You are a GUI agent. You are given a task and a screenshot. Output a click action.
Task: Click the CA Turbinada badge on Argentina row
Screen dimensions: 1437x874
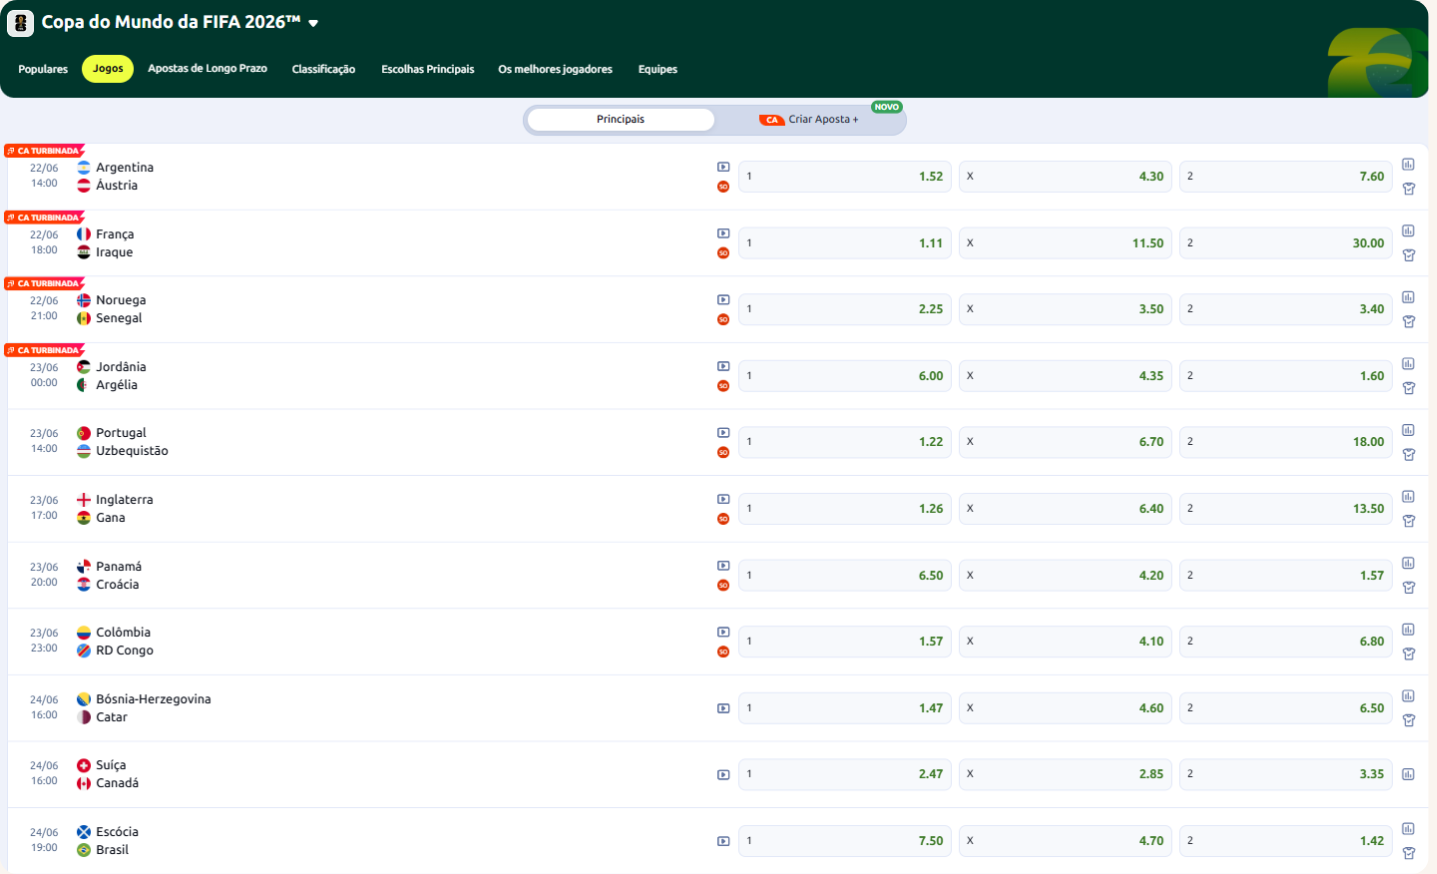[x=44, y=151]
